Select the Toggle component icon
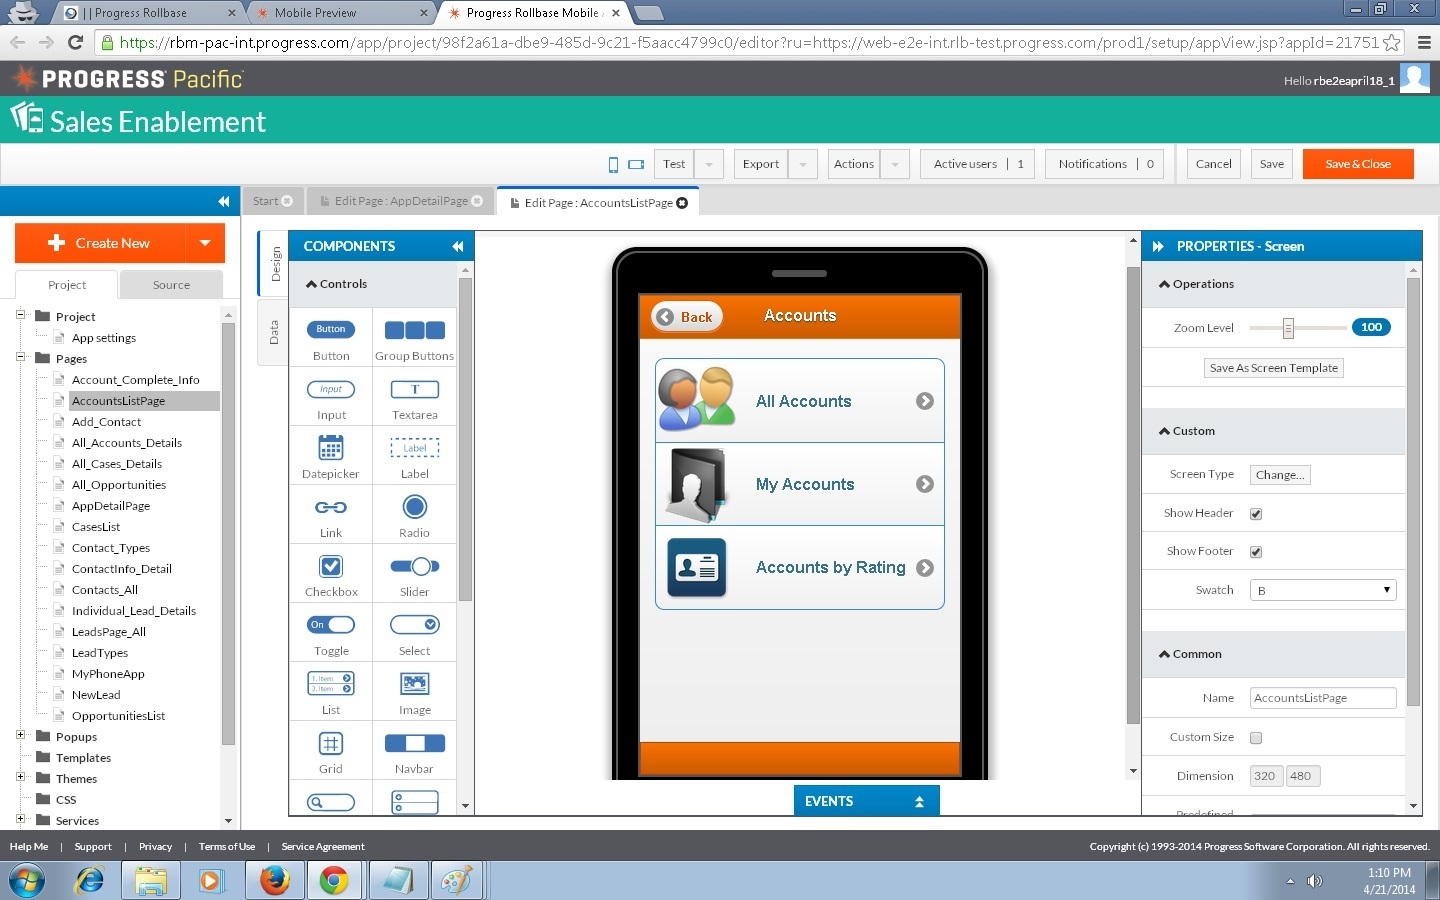Screen dimensions: 1440x900 (330, 625)
